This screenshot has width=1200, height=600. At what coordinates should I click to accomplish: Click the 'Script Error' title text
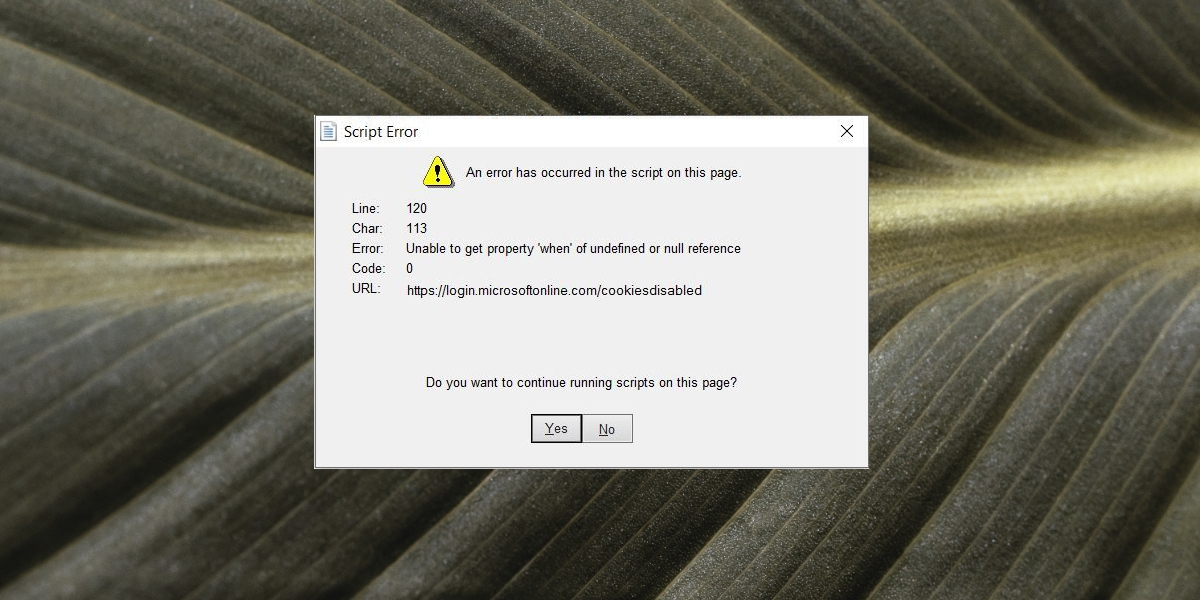pyautogui.click(x=381, y=132)
